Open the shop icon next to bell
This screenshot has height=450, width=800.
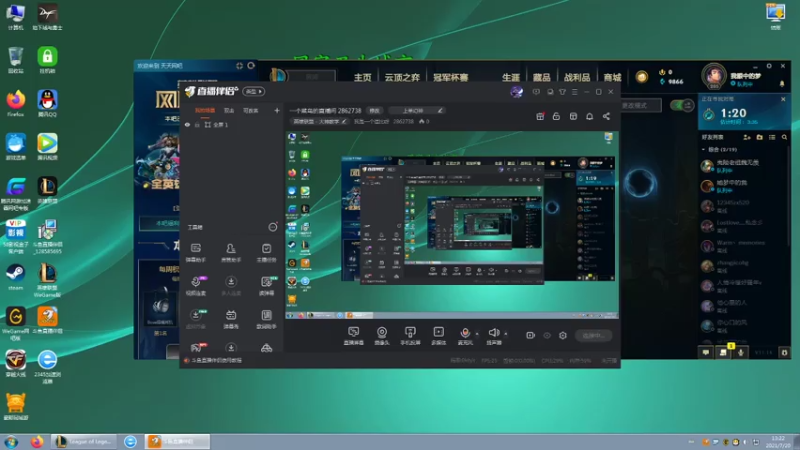[x=573, y=116]
